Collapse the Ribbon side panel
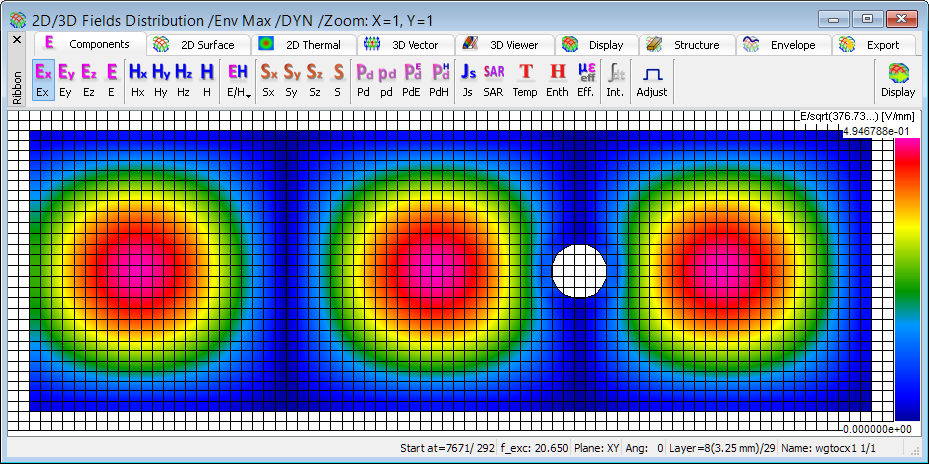The height and width of the screenshot is (464, 929). coord(16,86)
